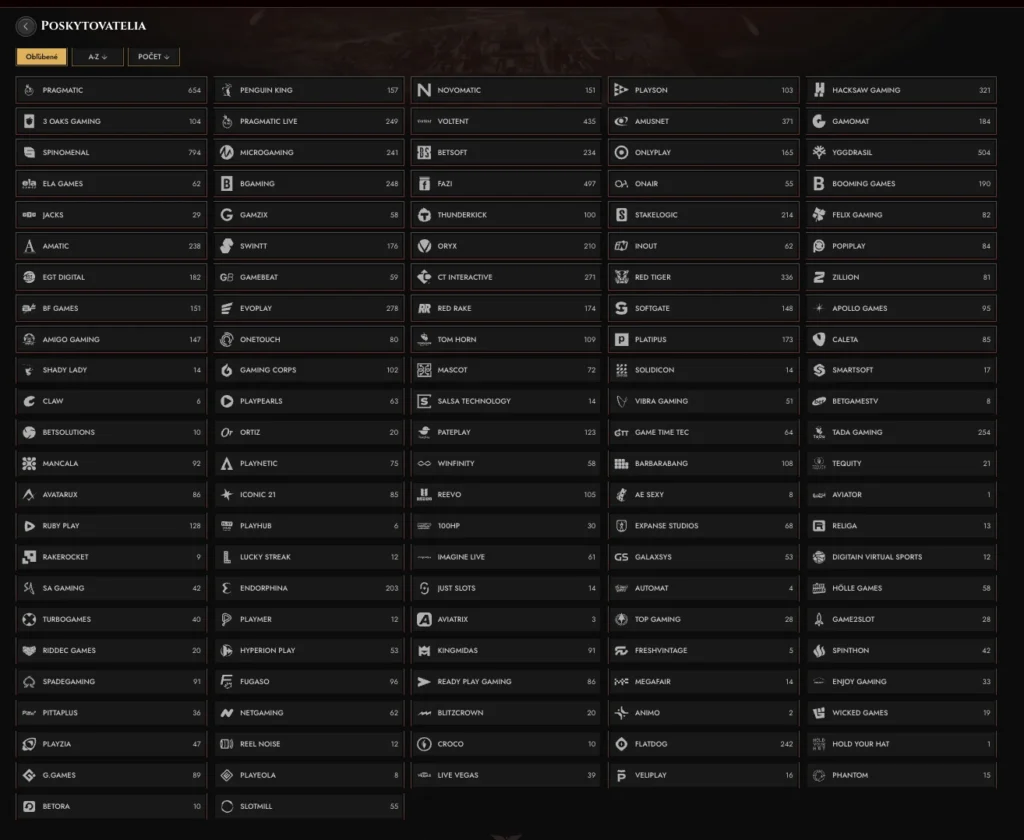Open the Tada Gaming provider
Screen dimensions: 1024x840
pos(901,432)
